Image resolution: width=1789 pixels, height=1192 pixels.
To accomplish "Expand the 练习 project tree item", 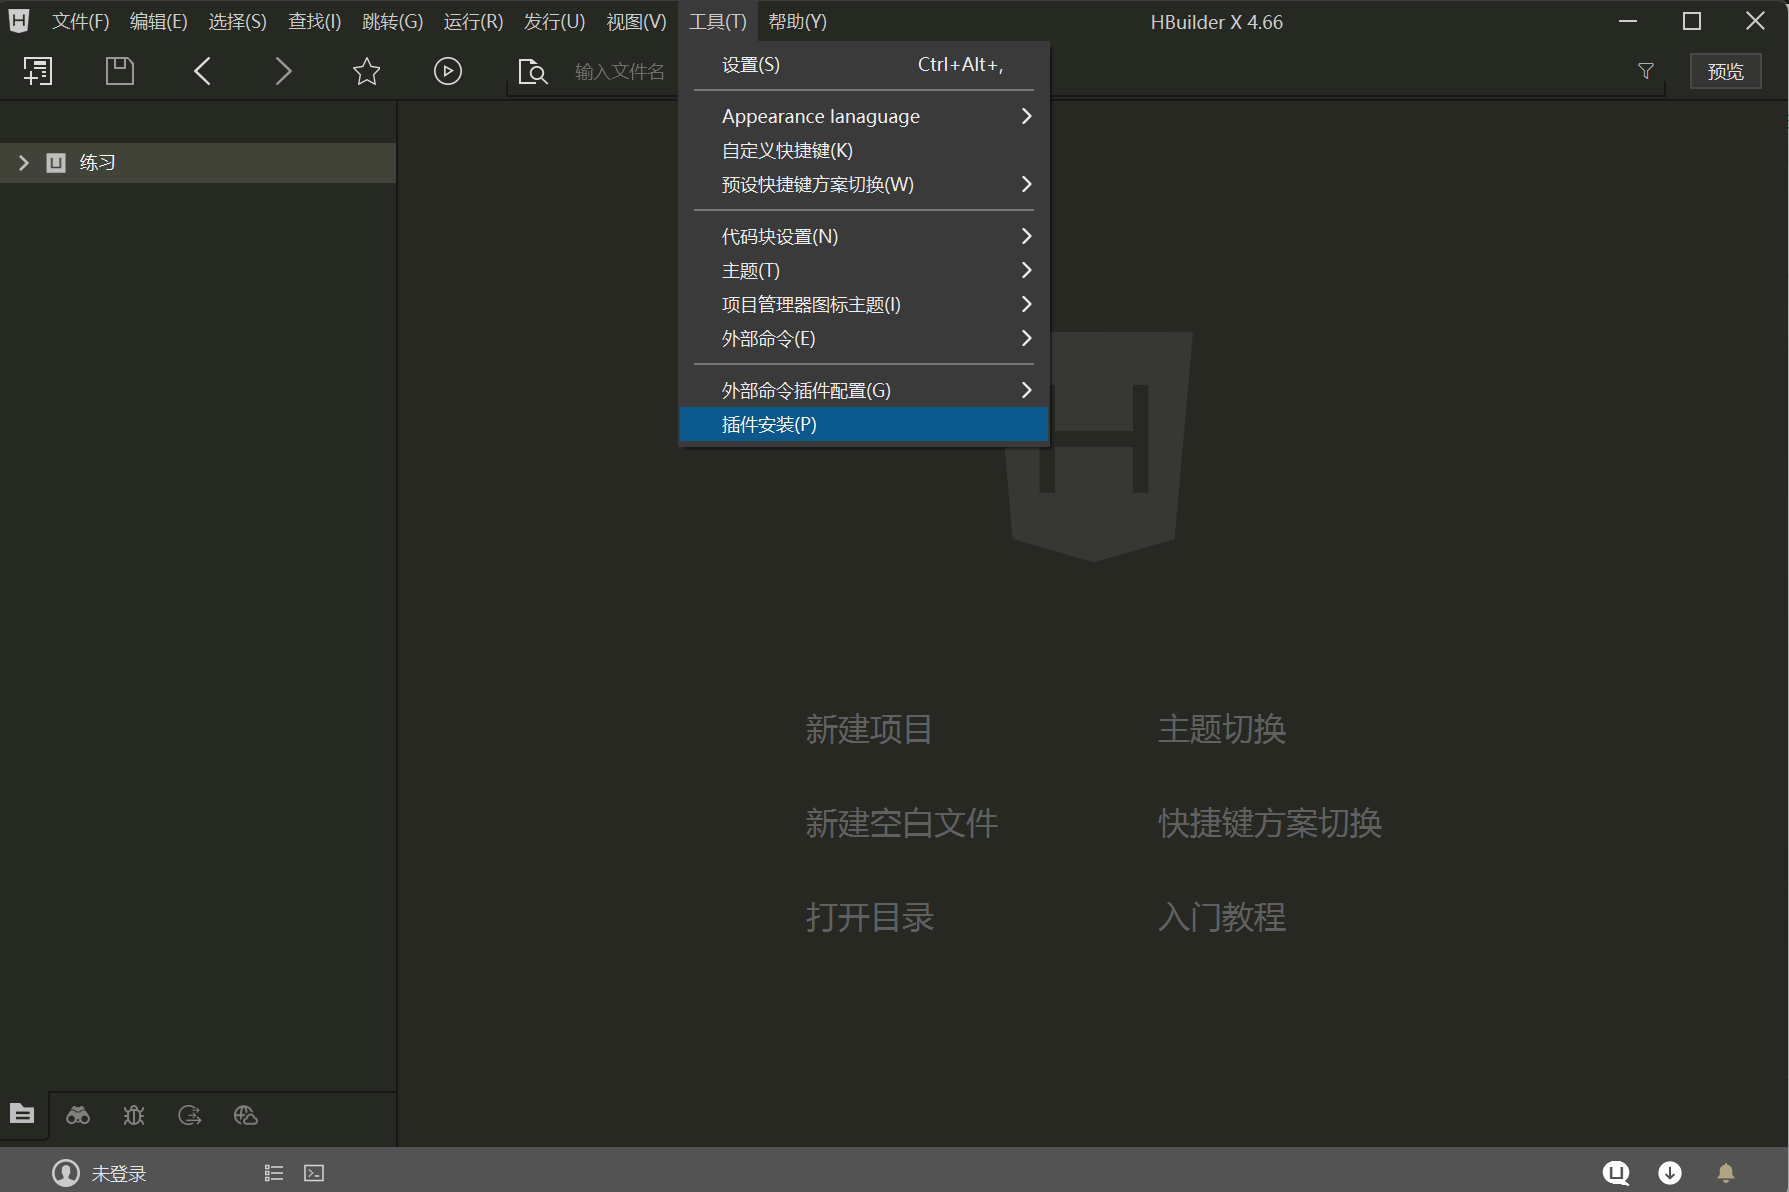I will pyautogui.click(x=23, y=162).
